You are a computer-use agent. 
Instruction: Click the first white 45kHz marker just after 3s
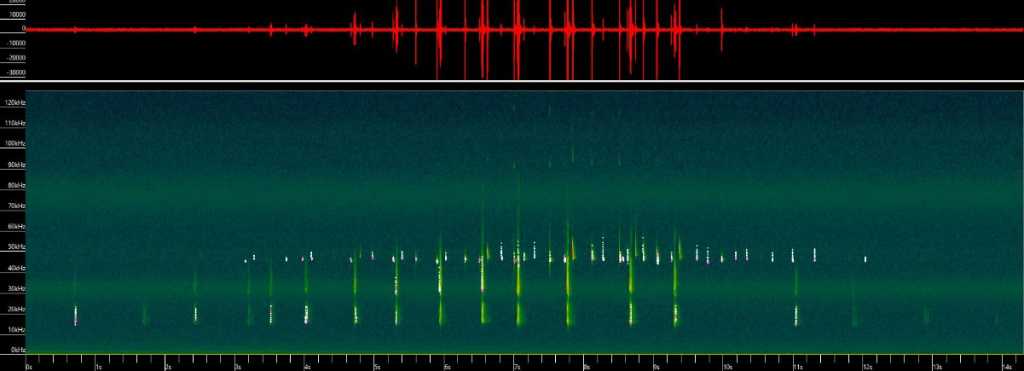point(246,261)
